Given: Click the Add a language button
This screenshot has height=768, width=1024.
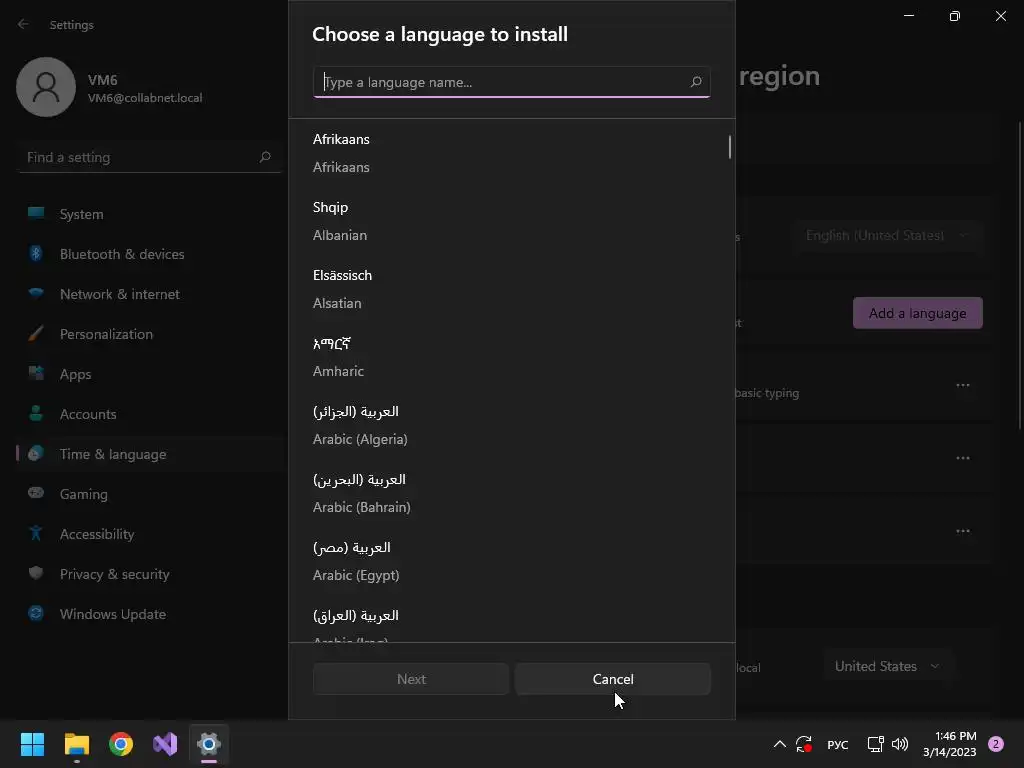Looking at the screenshot, I should (x=918, y=313).
